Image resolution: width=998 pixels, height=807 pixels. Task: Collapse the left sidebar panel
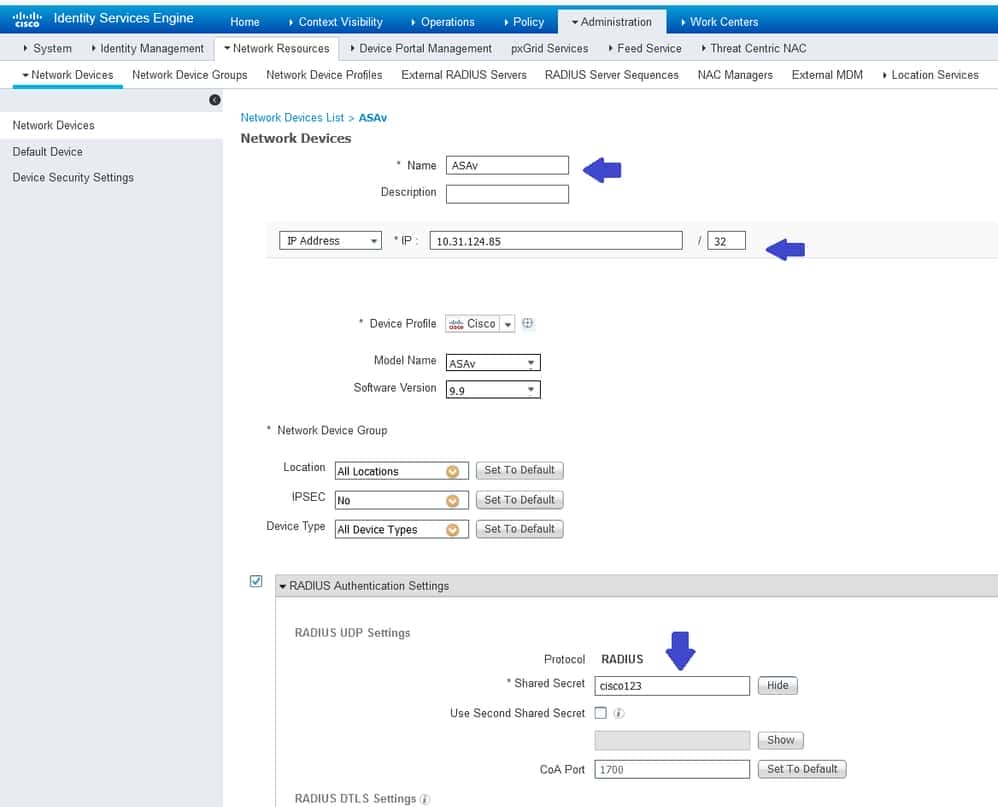(215, 100)
